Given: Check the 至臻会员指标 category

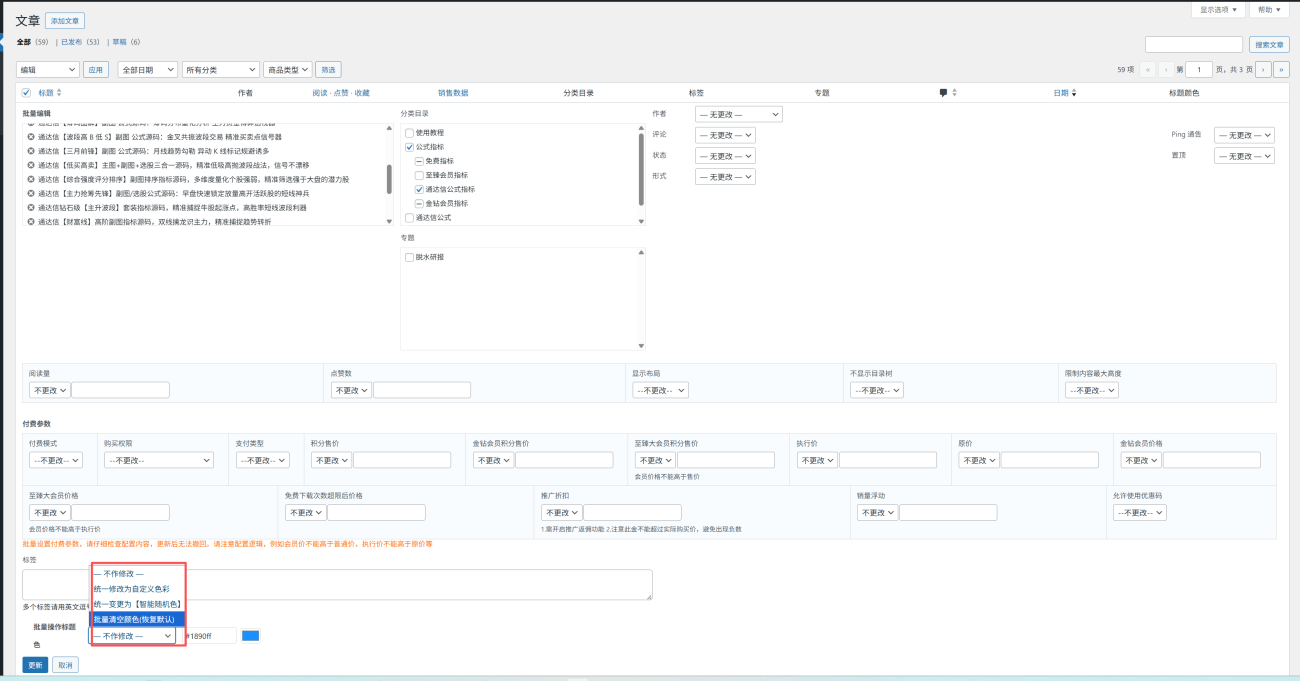Looking at the screenshot, I should tap(419, 174).
